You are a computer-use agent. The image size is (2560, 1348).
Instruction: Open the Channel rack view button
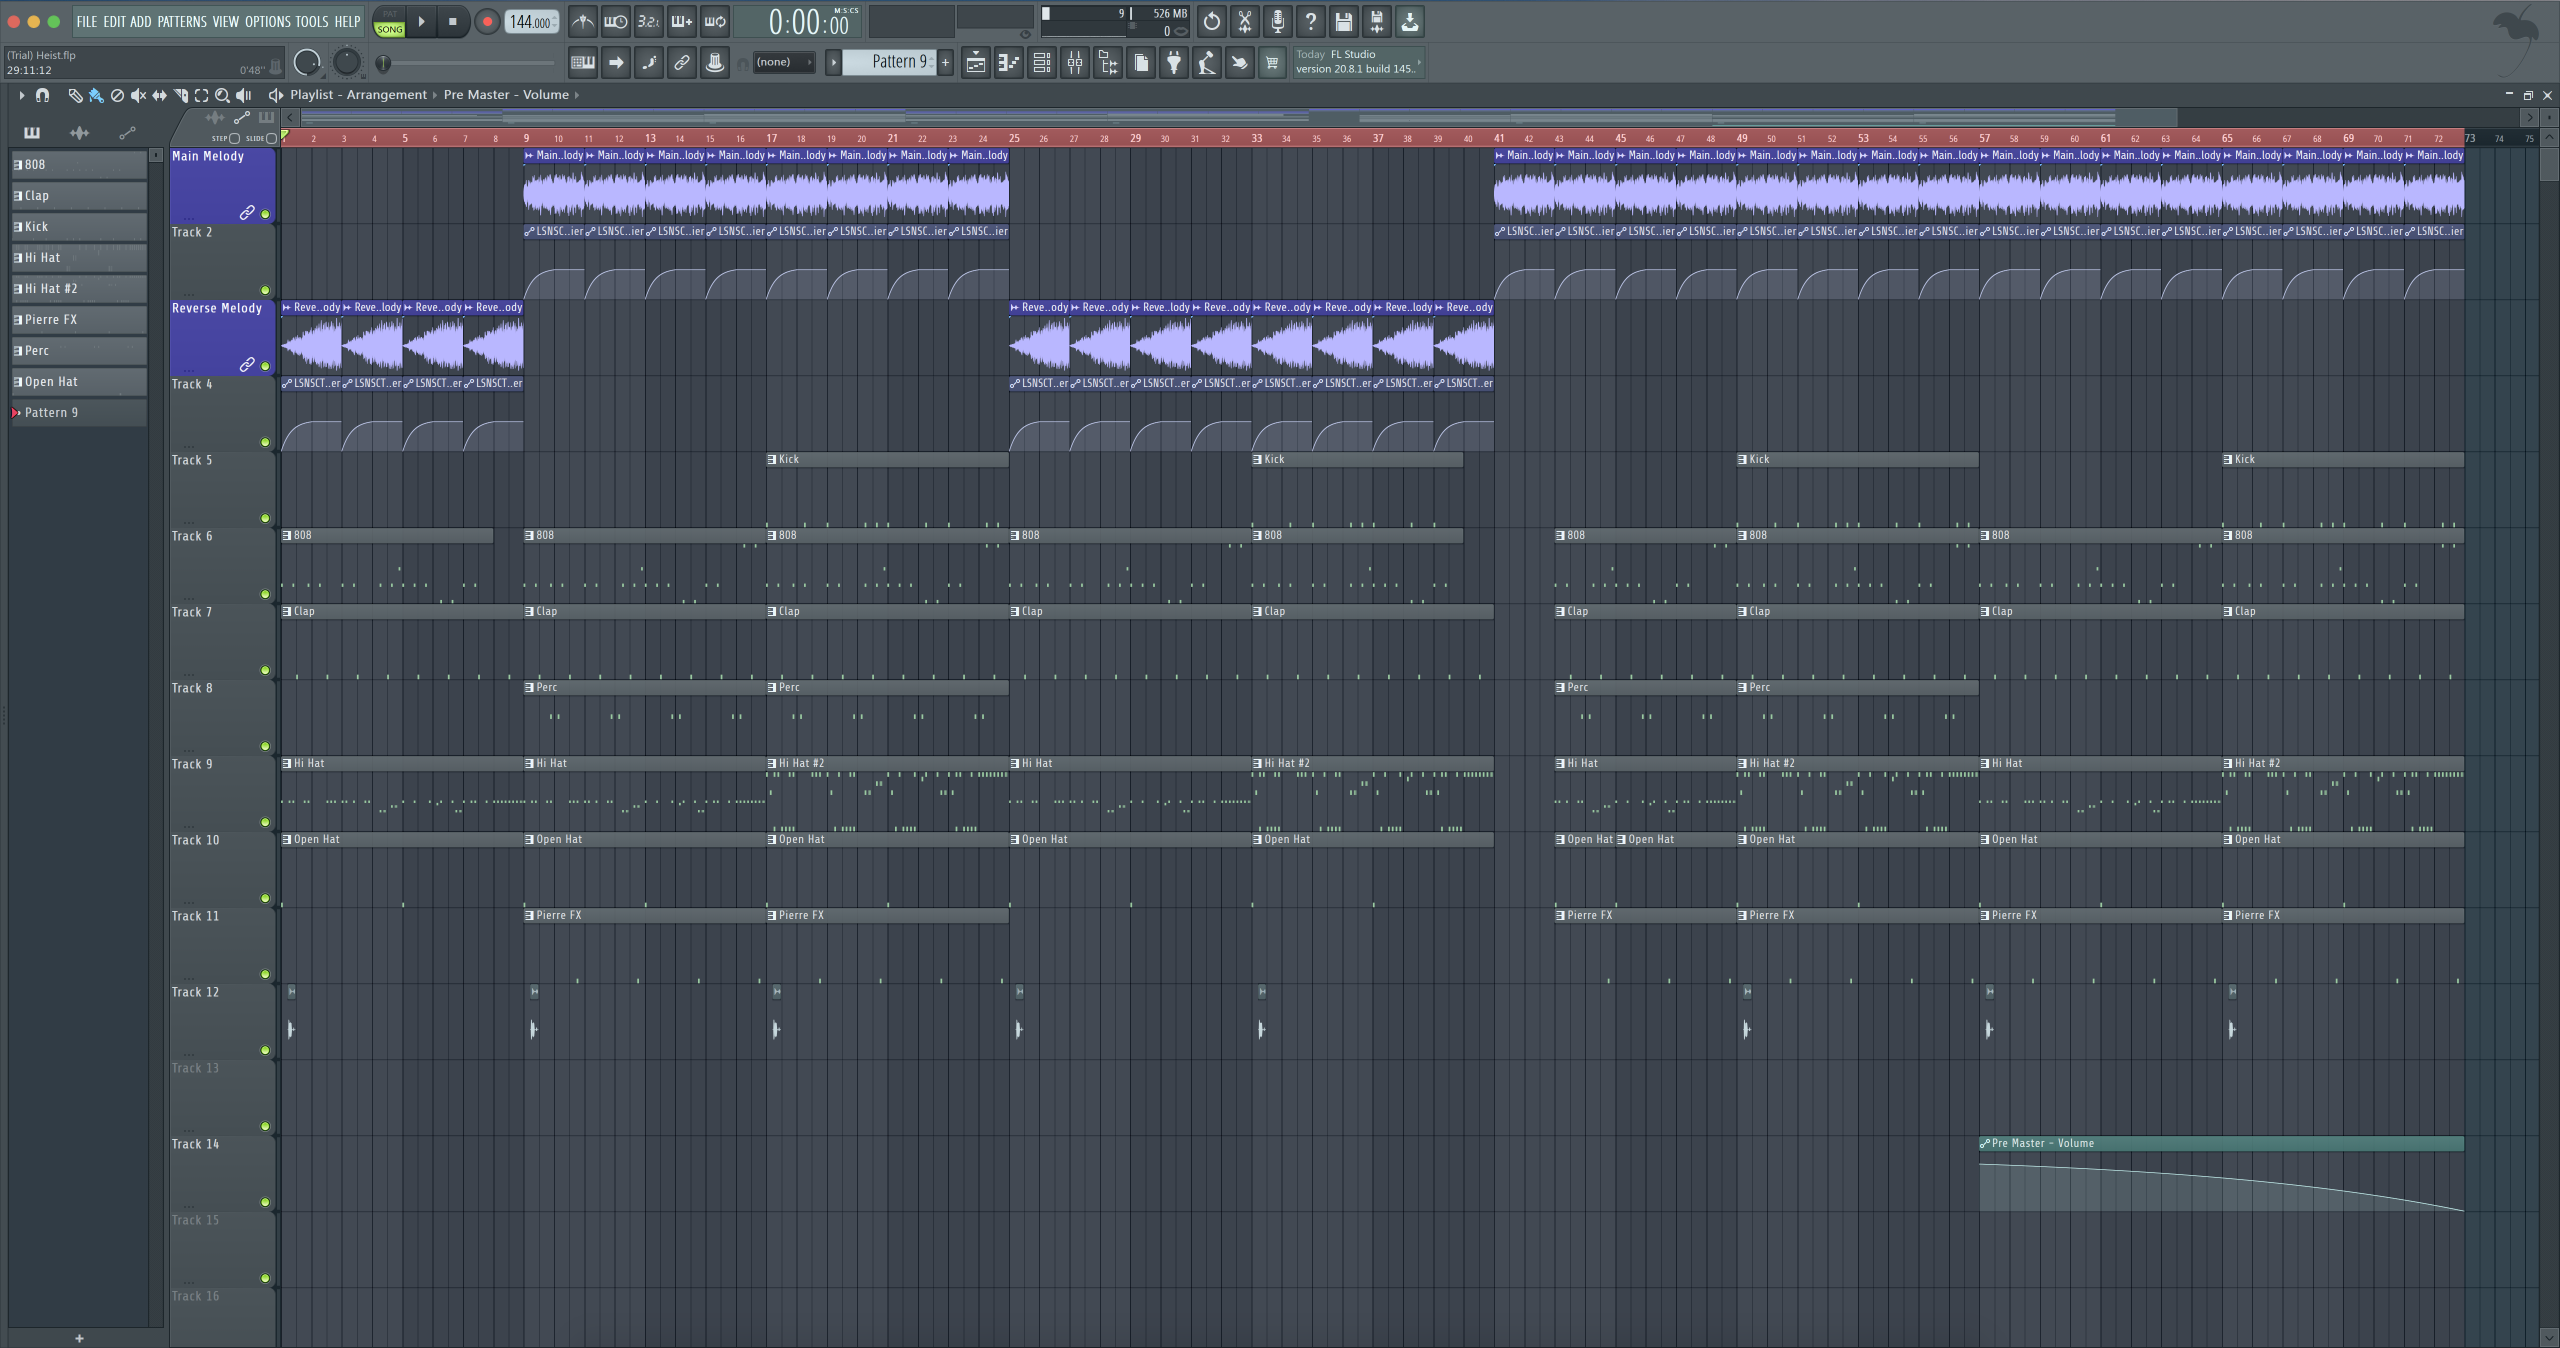pos(1041,63)
